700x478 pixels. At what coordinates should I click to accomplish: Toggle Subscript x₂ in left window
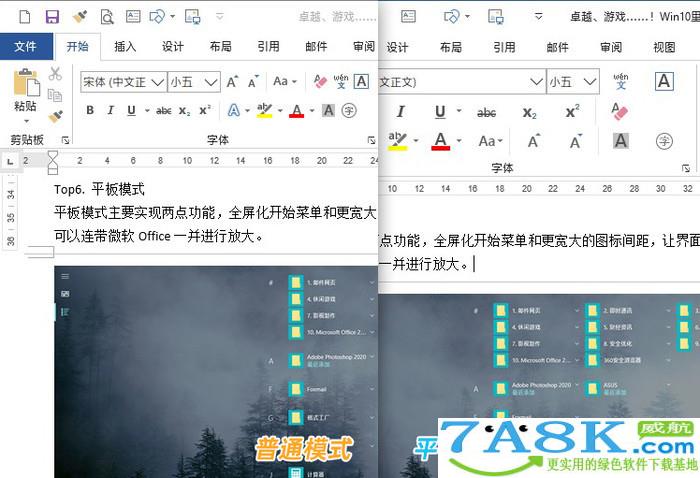click(x=184, y=111)
